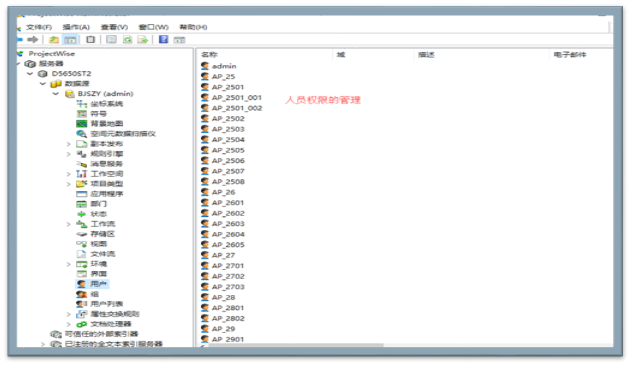Select the 背景地图 node icon
This screenshot has width=631, height=366.
[x=82, y=124]
